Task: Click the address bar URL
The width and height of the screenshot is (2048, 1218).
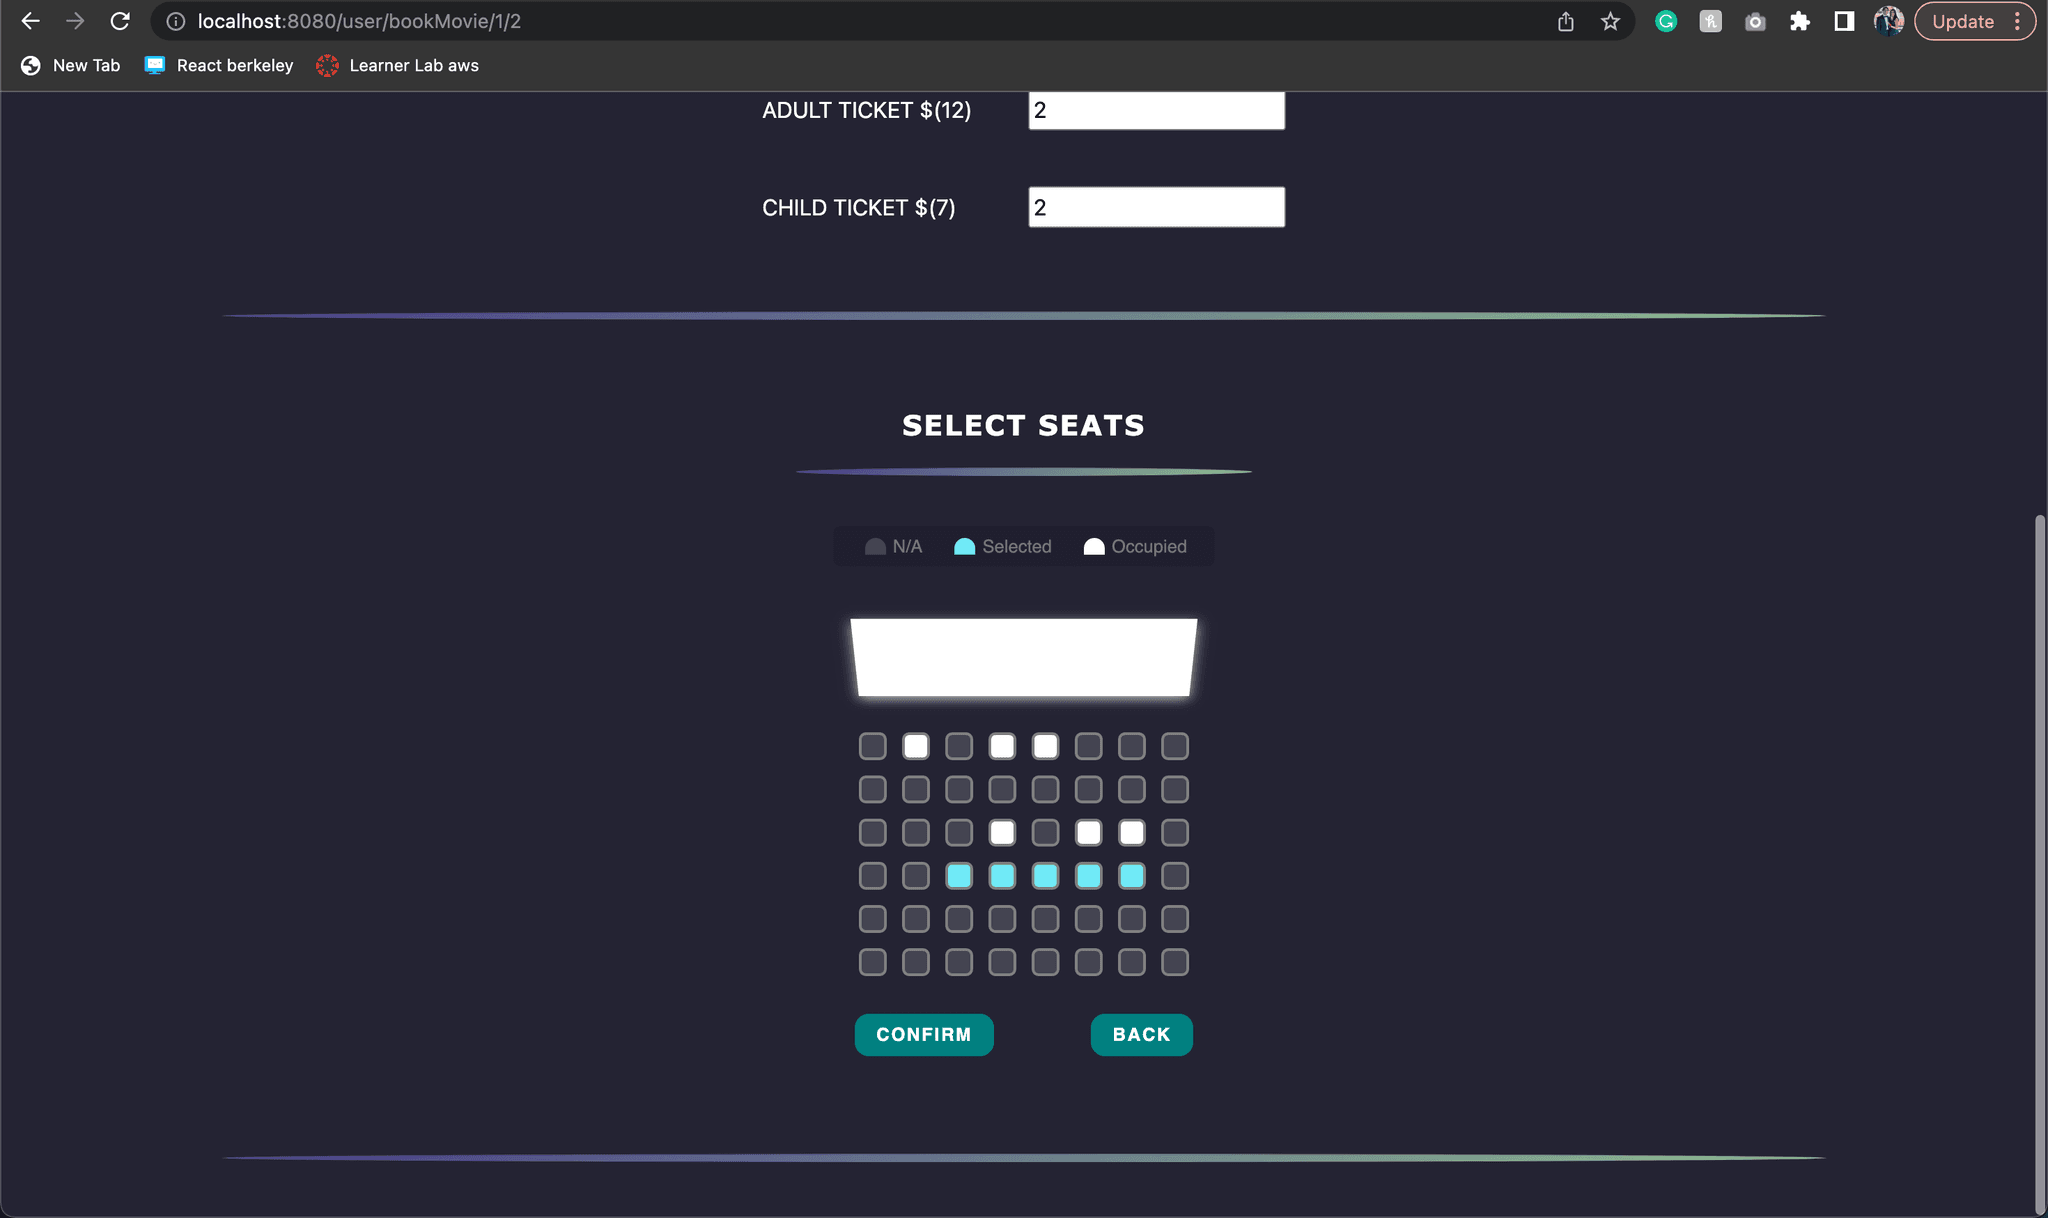Action: pos(359,21)
